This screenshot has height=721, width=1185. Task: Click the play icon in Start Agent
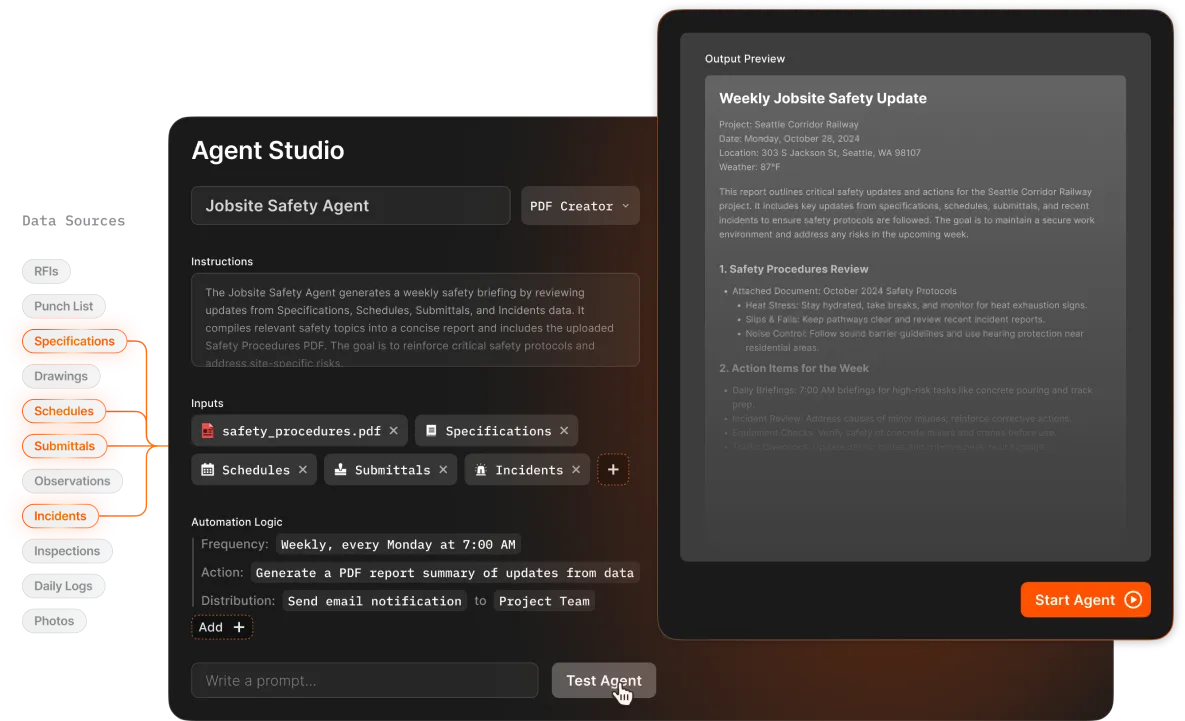tap(1133, 600)
